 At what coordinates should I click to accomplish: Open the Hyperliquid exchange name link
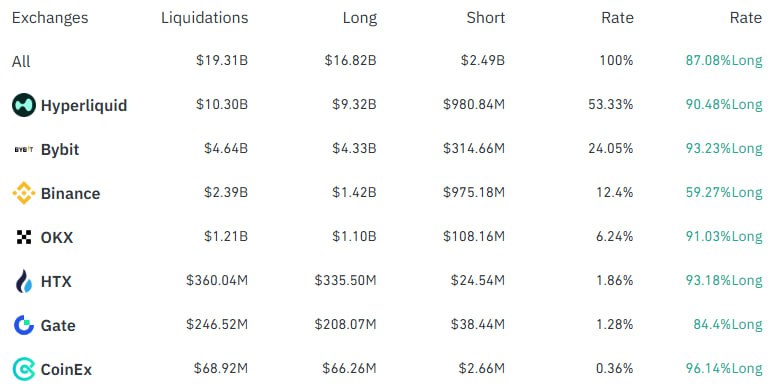pos(84,105)
